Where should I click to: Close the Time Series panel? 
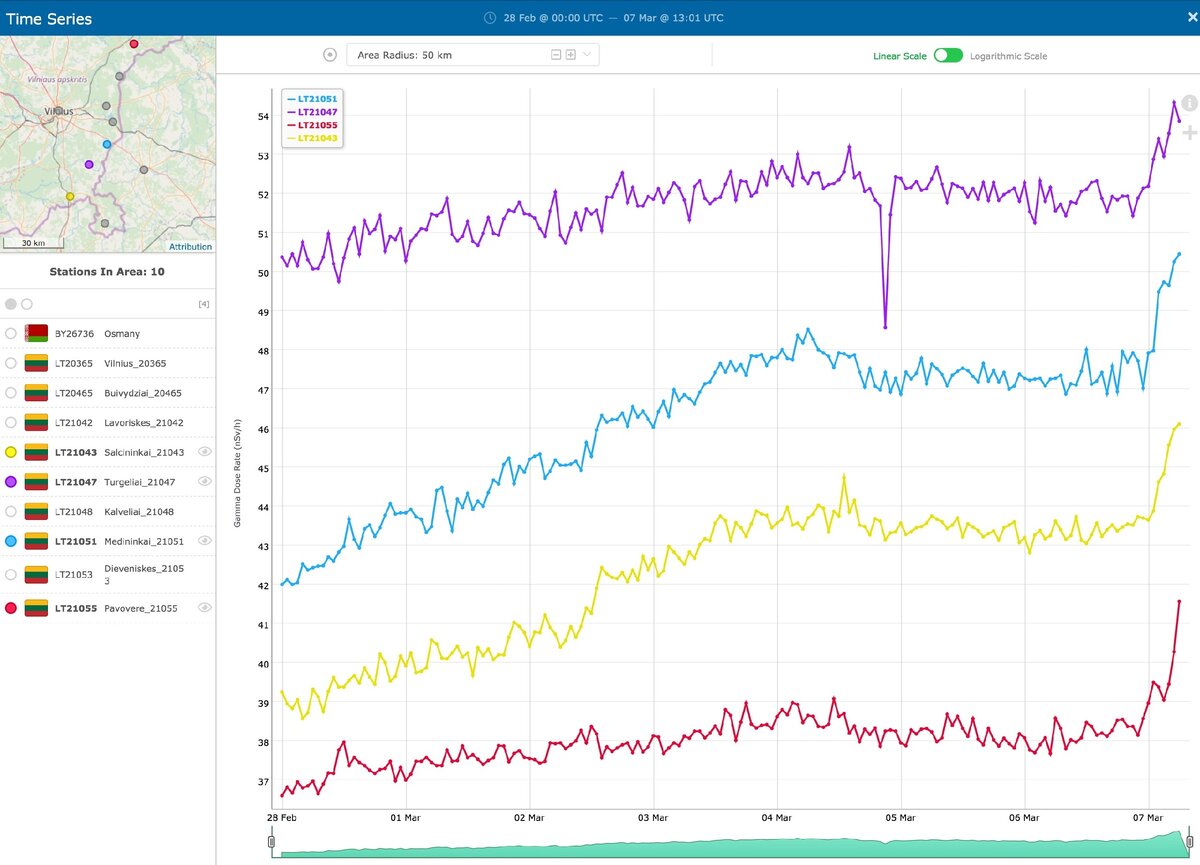point(1186,17)
